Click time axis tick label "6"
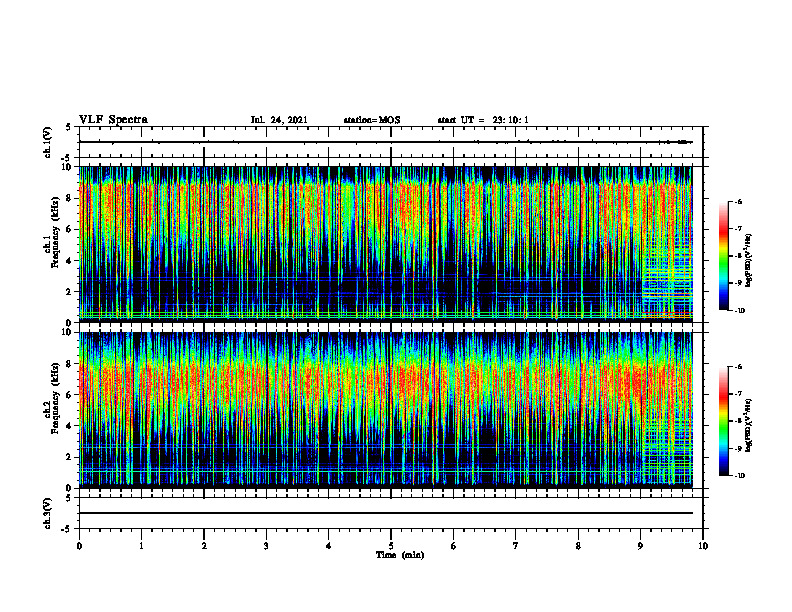This screenshot has width=792, height=612. [454, 546]
